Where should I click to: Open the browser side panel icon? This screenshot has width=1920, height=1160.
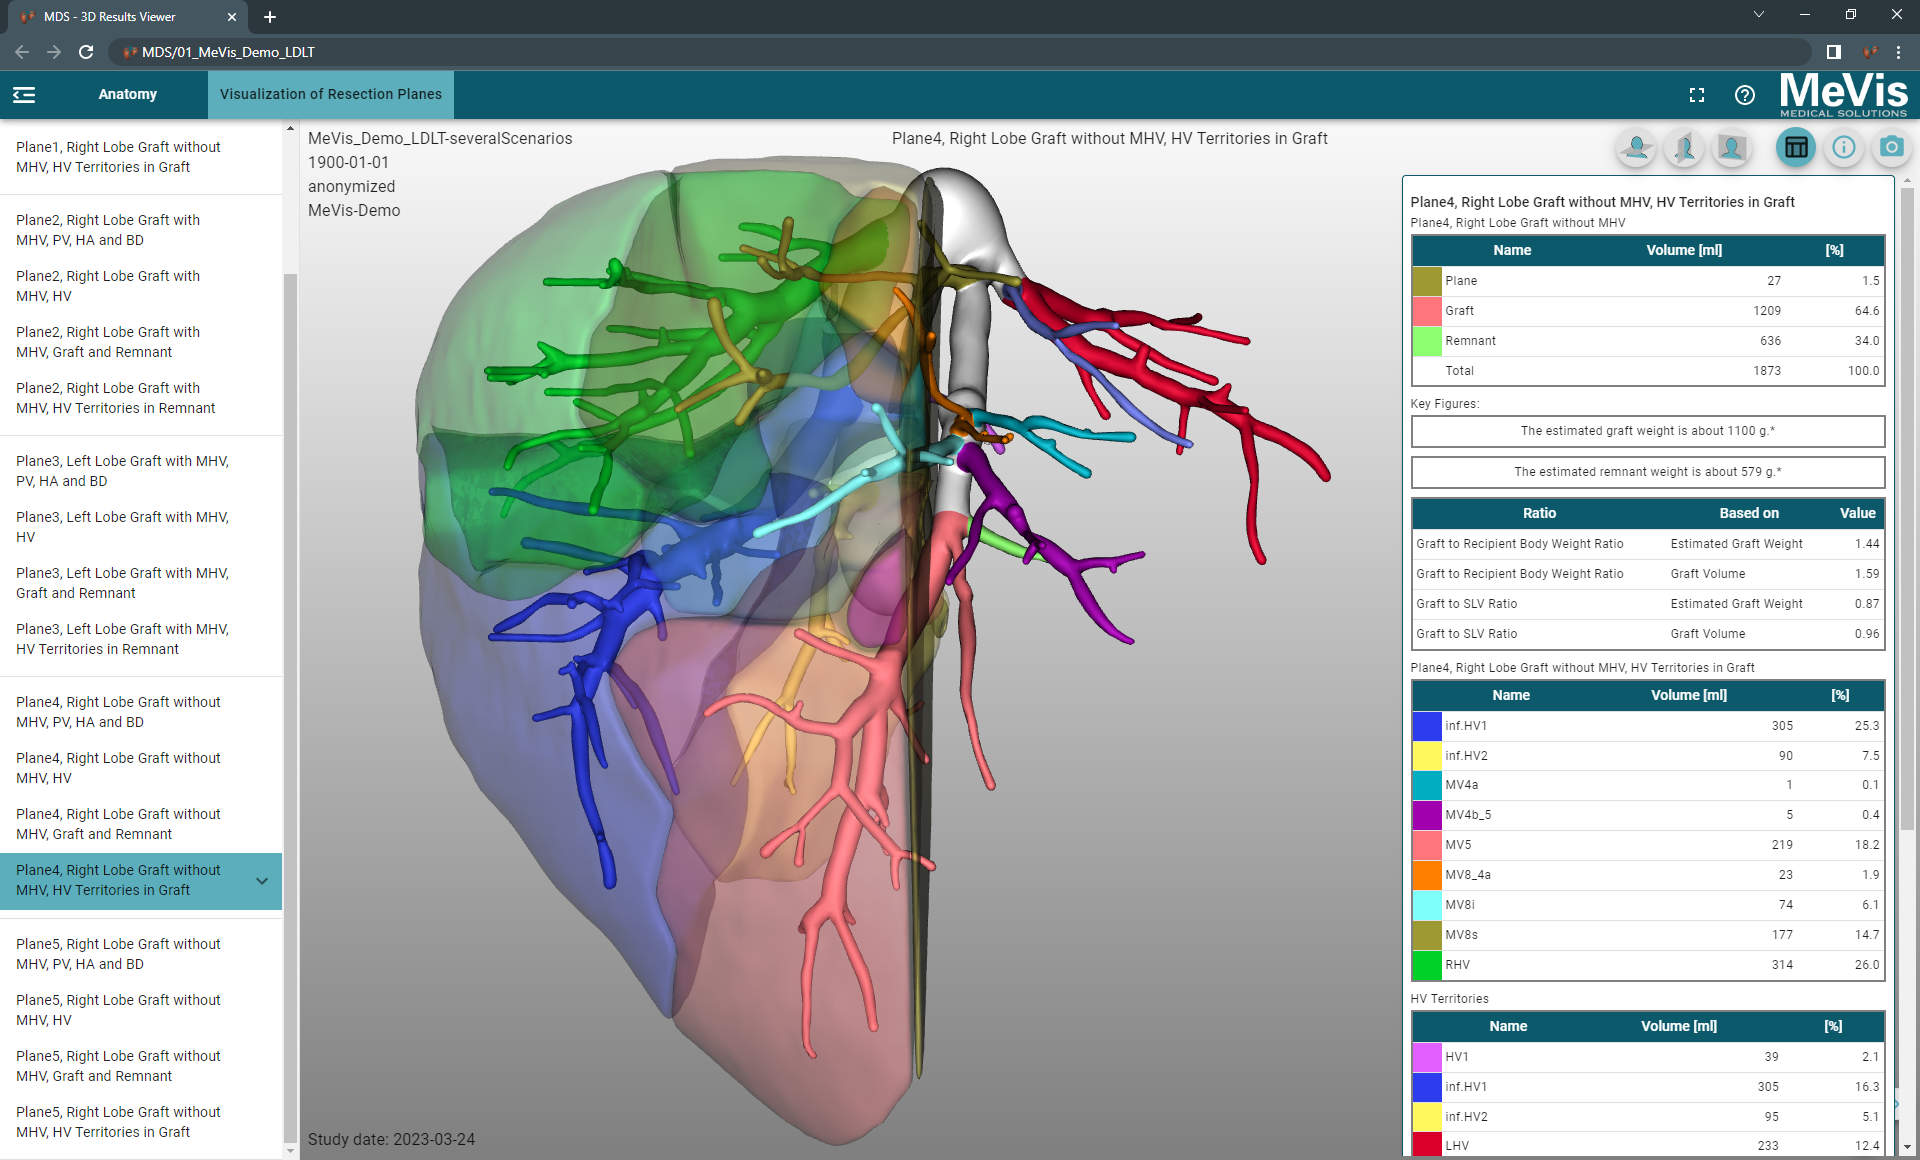[1834, 52]
